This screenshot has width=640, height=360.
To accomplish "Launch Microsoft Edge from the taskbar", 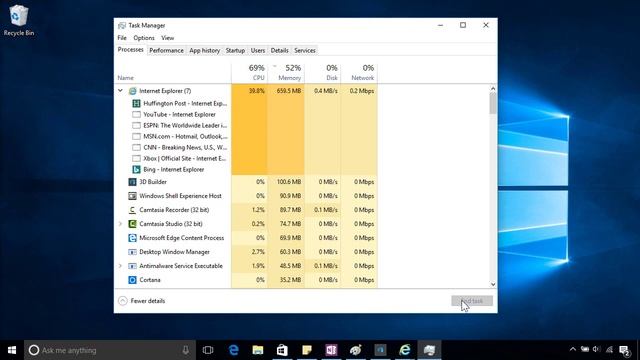I will (x=233, y=350).
